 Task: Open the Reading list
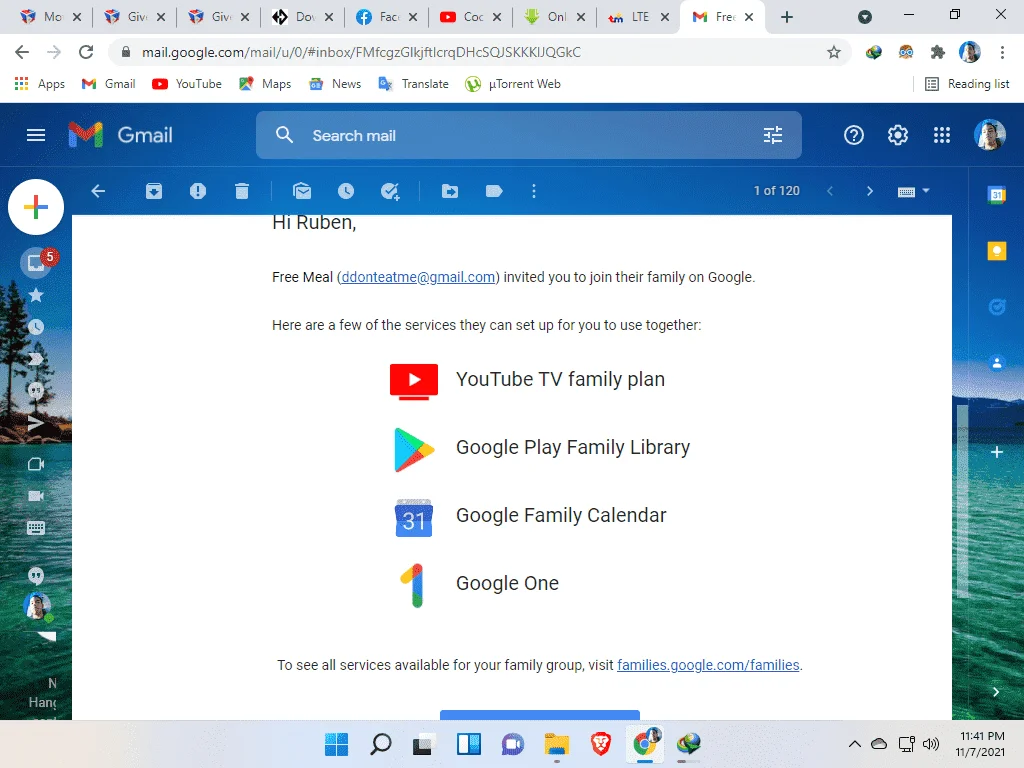[x=968, y=84]
